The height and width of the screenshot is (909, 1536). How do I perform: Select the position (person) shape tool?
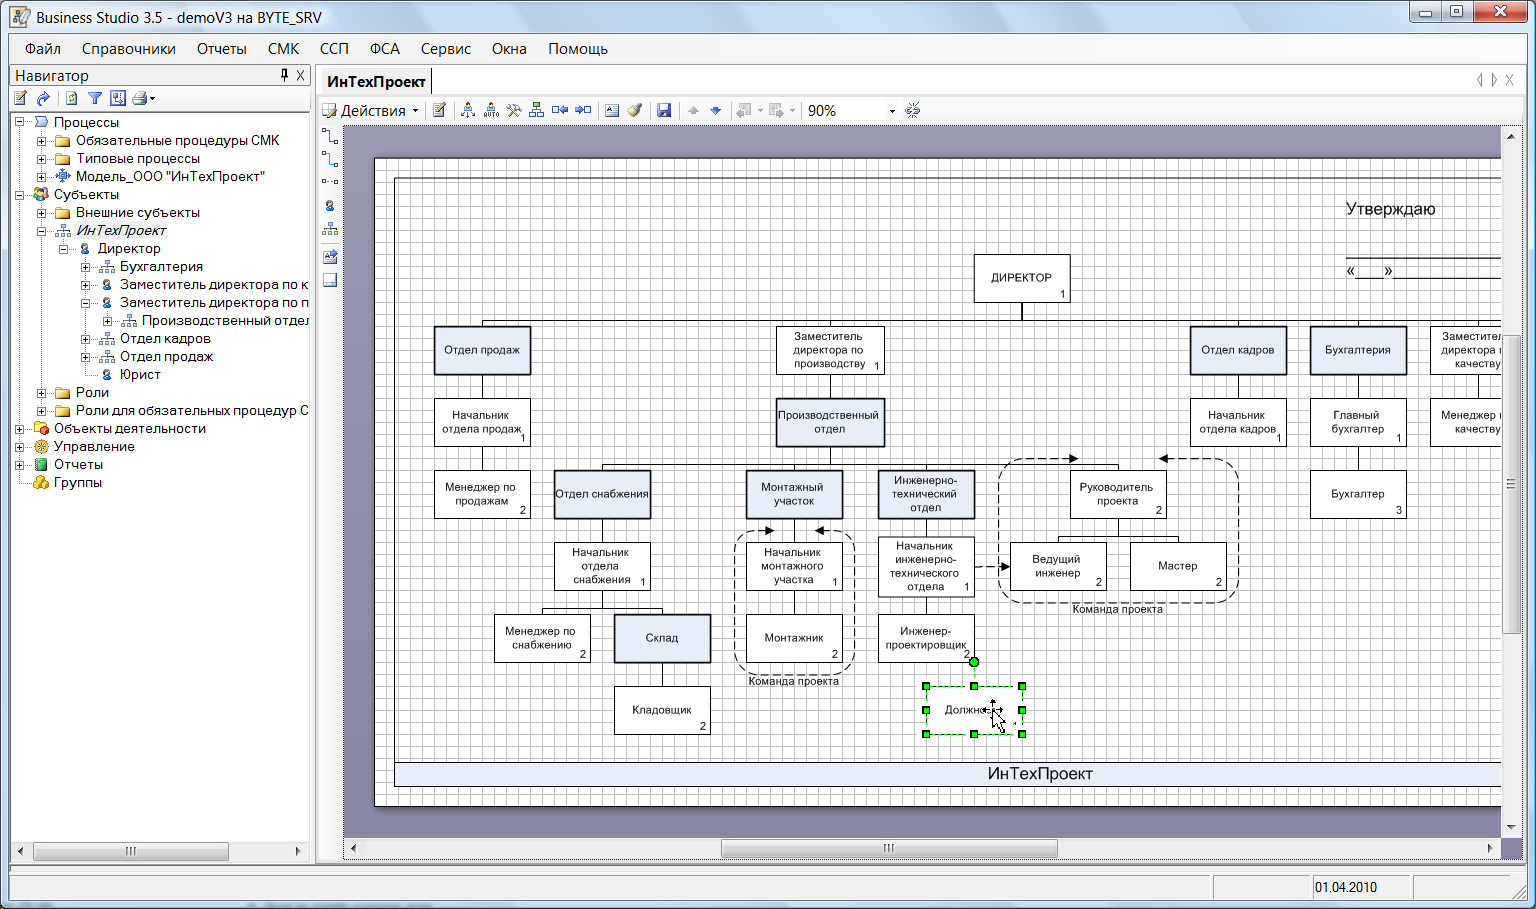pos(329,205)
